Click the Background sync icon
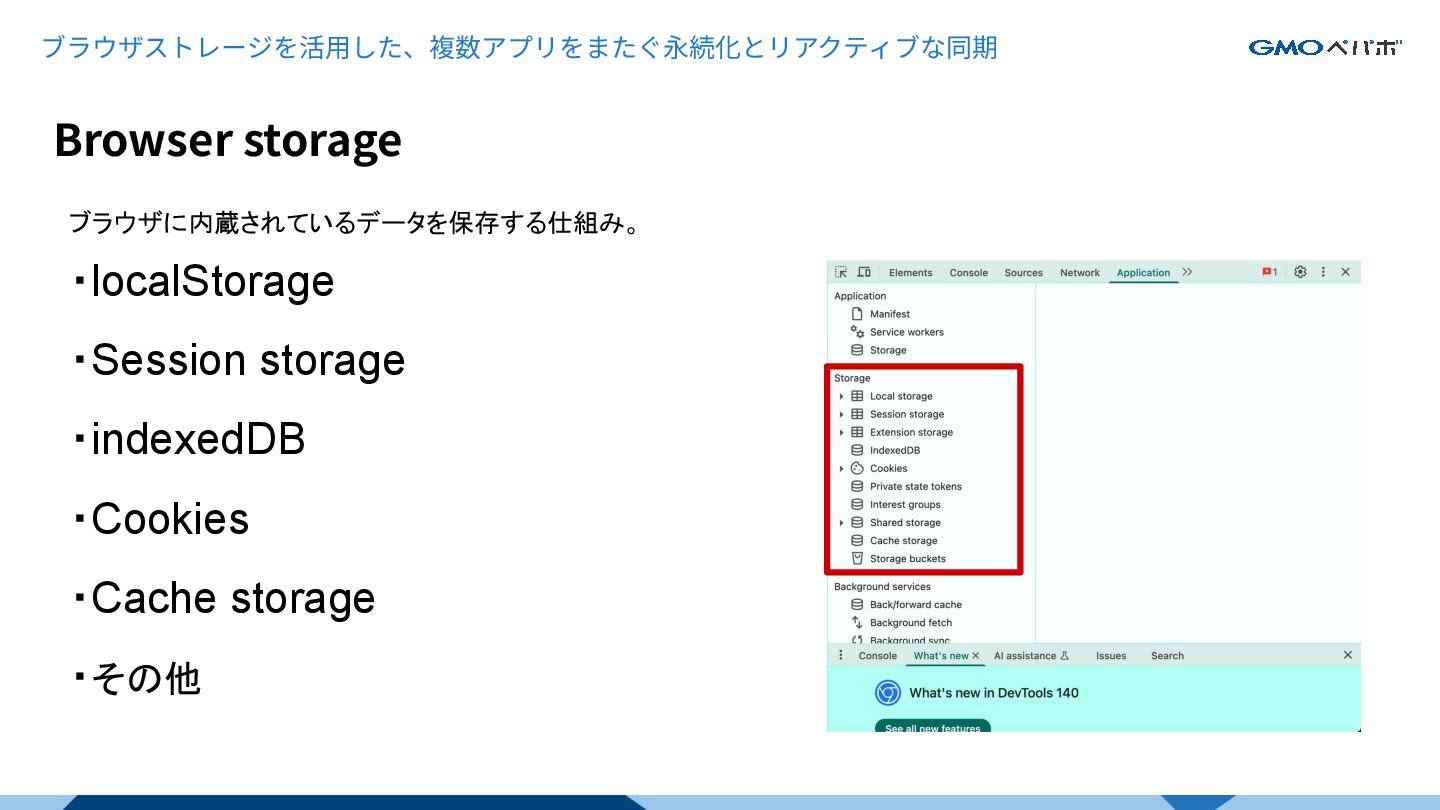The height and width of the screenshot is (810, 1440). point(857,639)
